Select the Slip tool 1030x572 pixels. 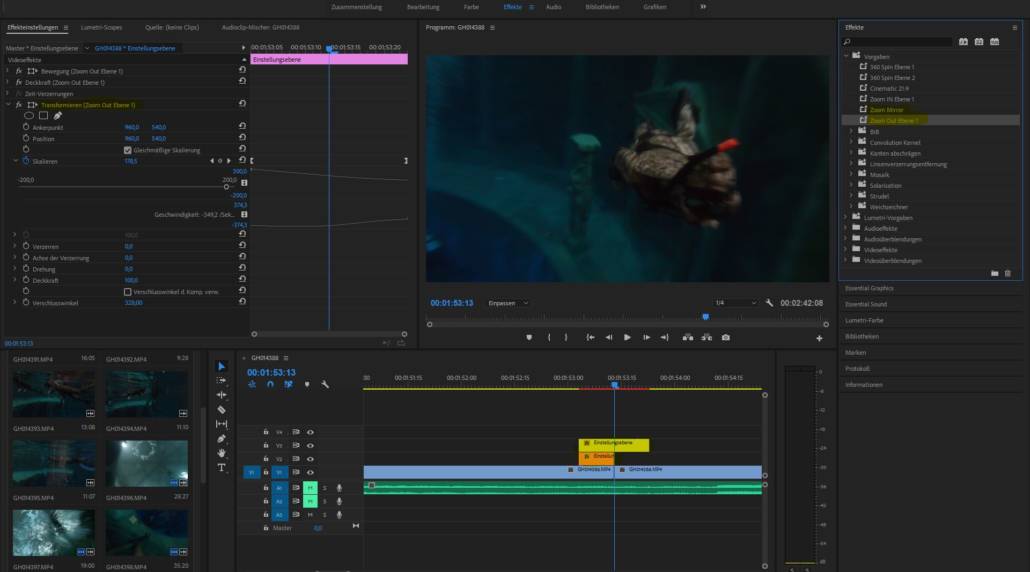[221, 424]
